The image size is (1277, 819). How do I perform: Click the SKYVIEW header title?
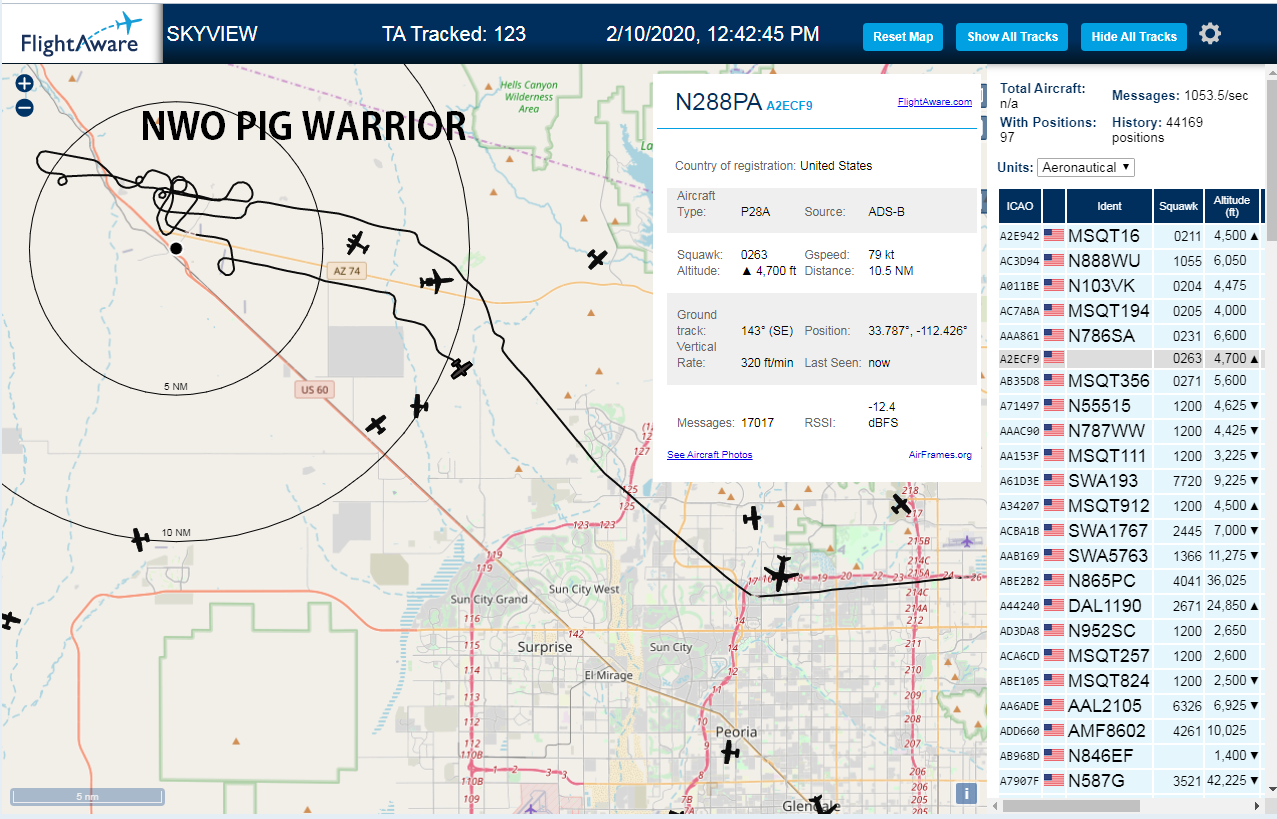click(212, 34)
